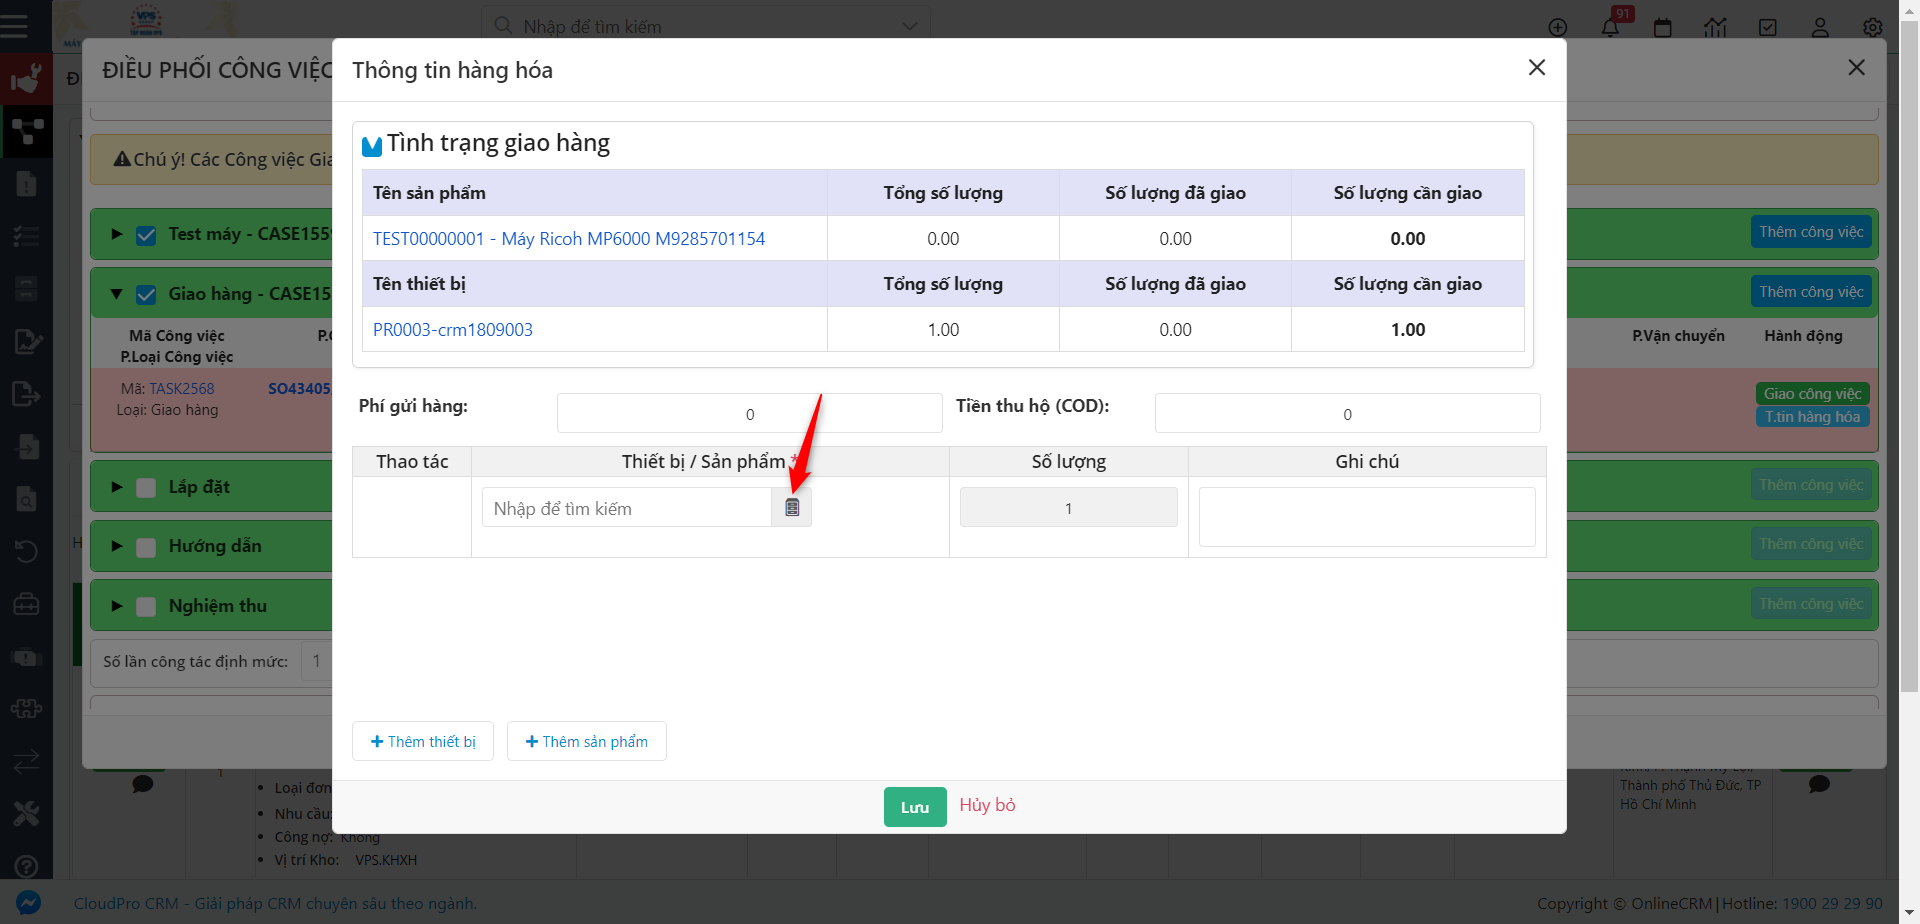Viewport: 1920px width, 924px height.
Task: Open the maintenance hand-wrench sidebar icon
Action: tap(26, 78)
